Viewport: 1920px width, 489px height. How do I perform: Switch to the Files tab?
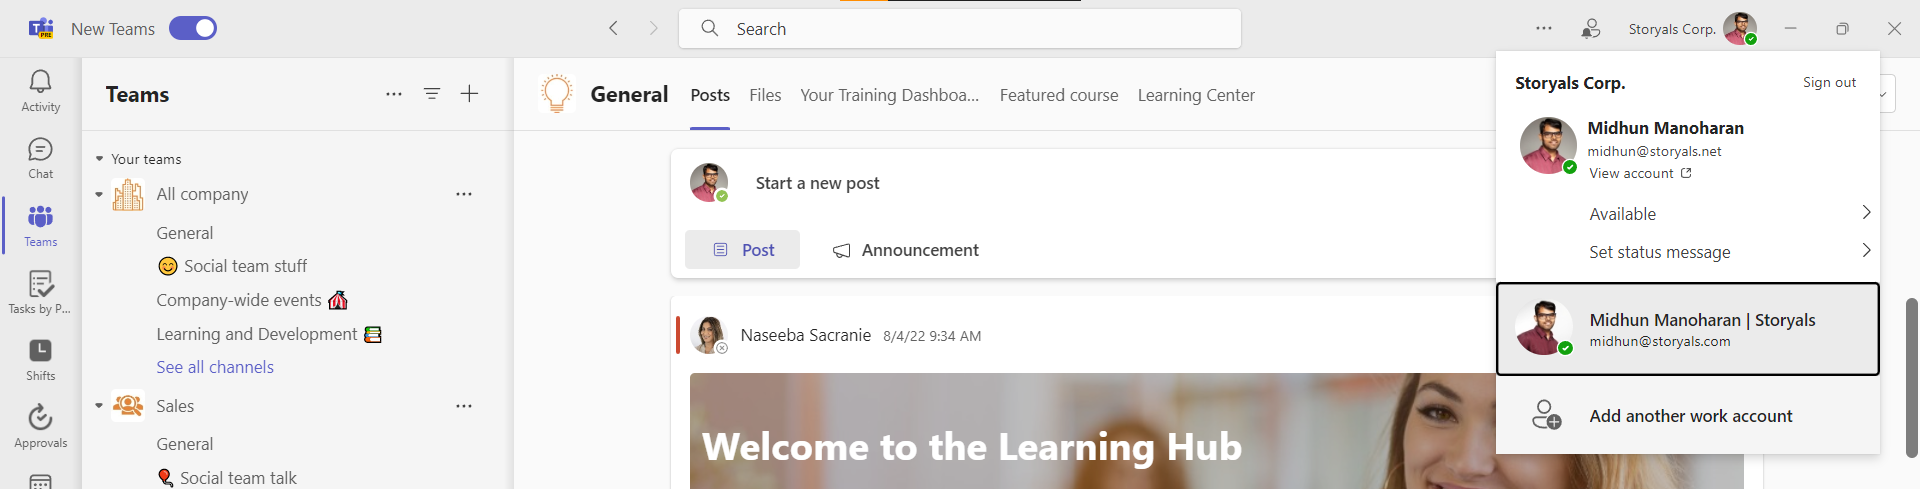[765, 95]
